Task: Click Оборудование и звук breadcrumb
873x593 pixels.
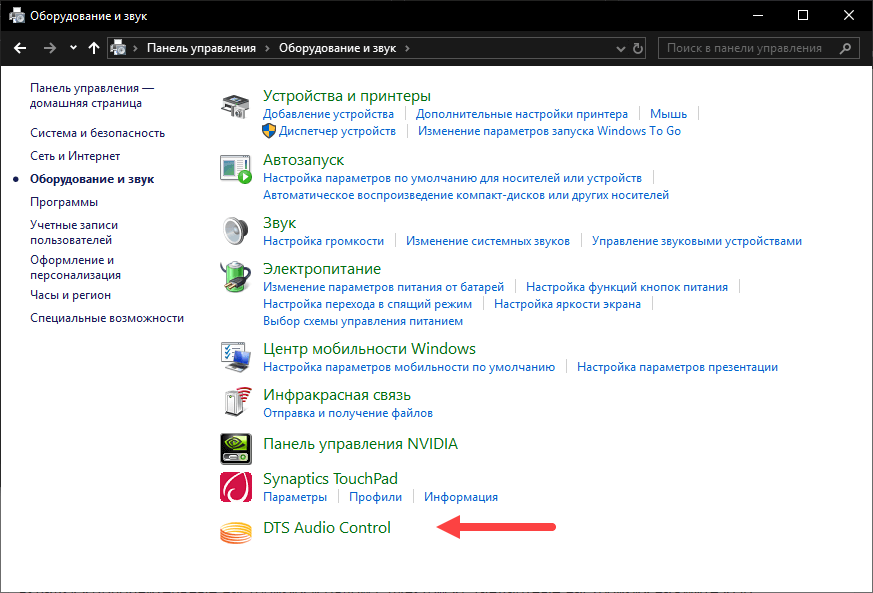Action: [337, 48]
